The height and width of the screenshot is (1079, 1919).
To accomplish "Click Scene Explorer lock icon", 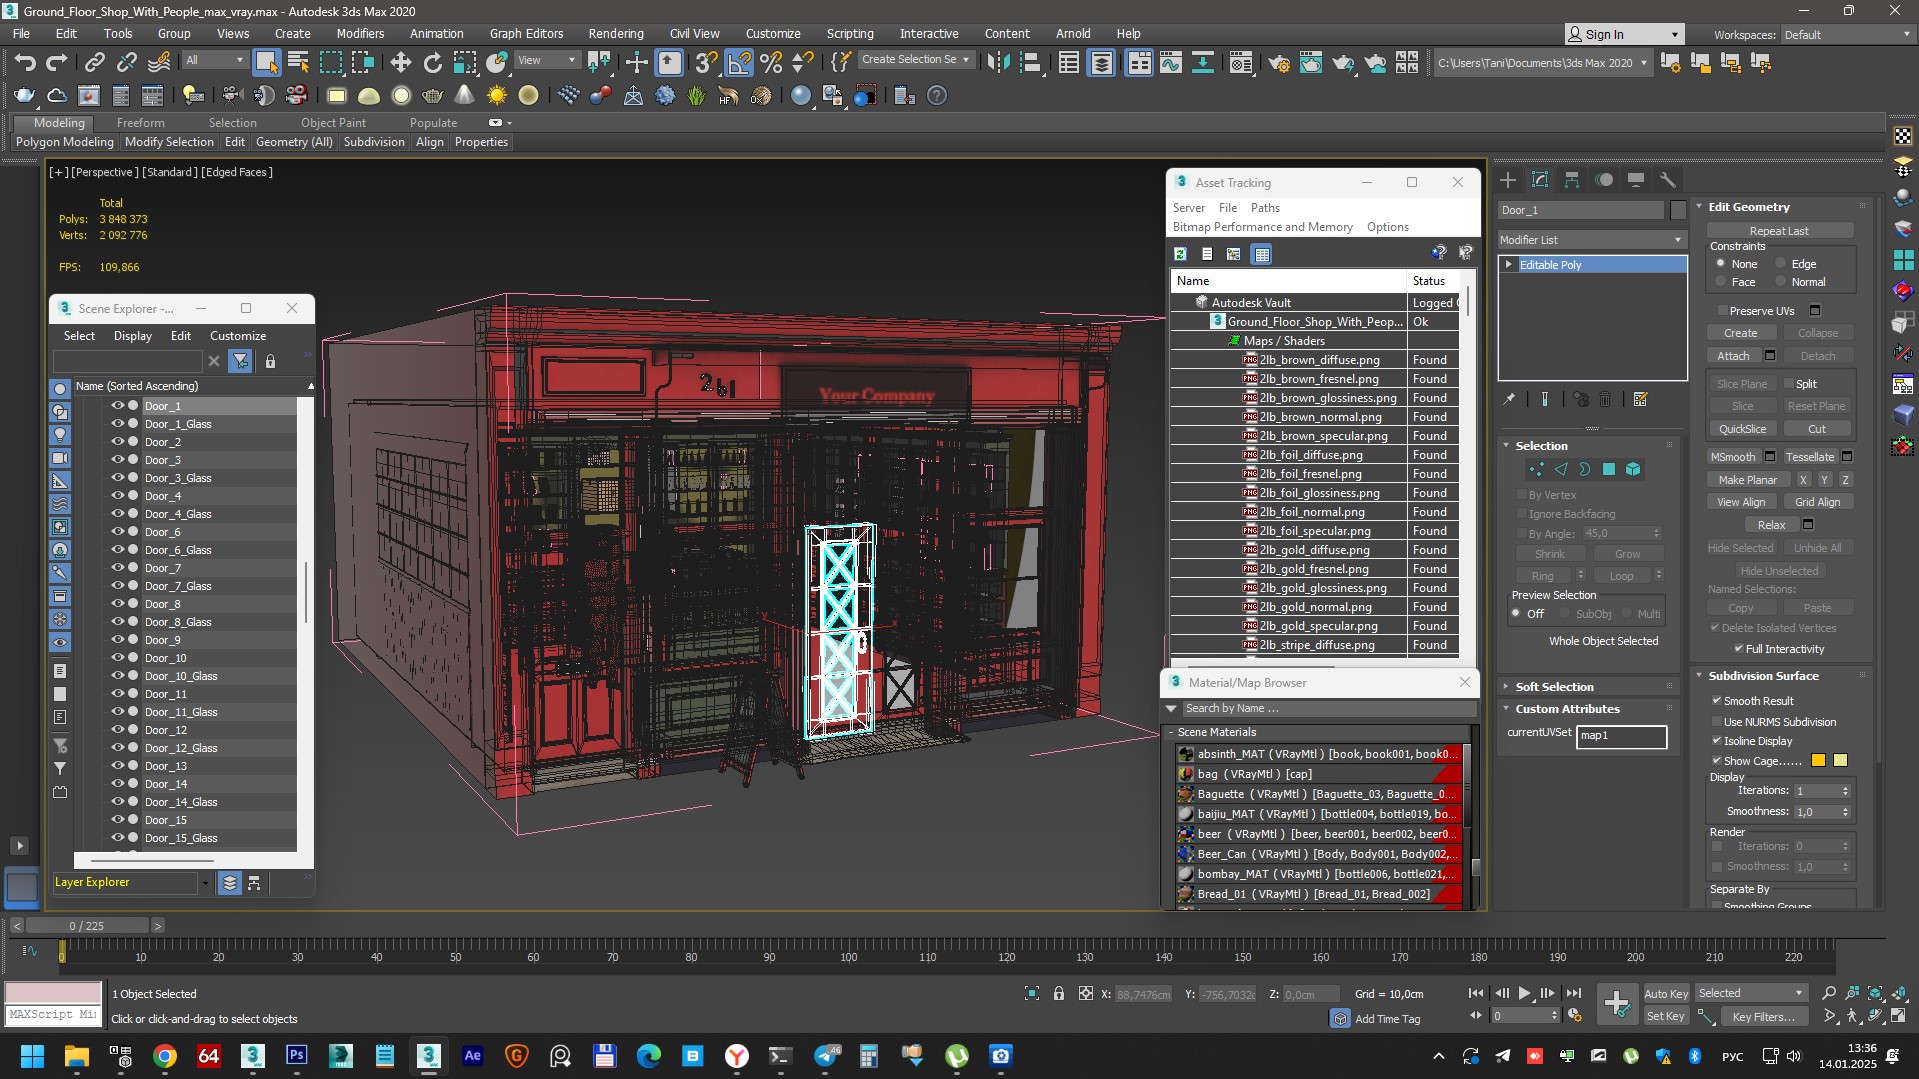I will (270, 361).
